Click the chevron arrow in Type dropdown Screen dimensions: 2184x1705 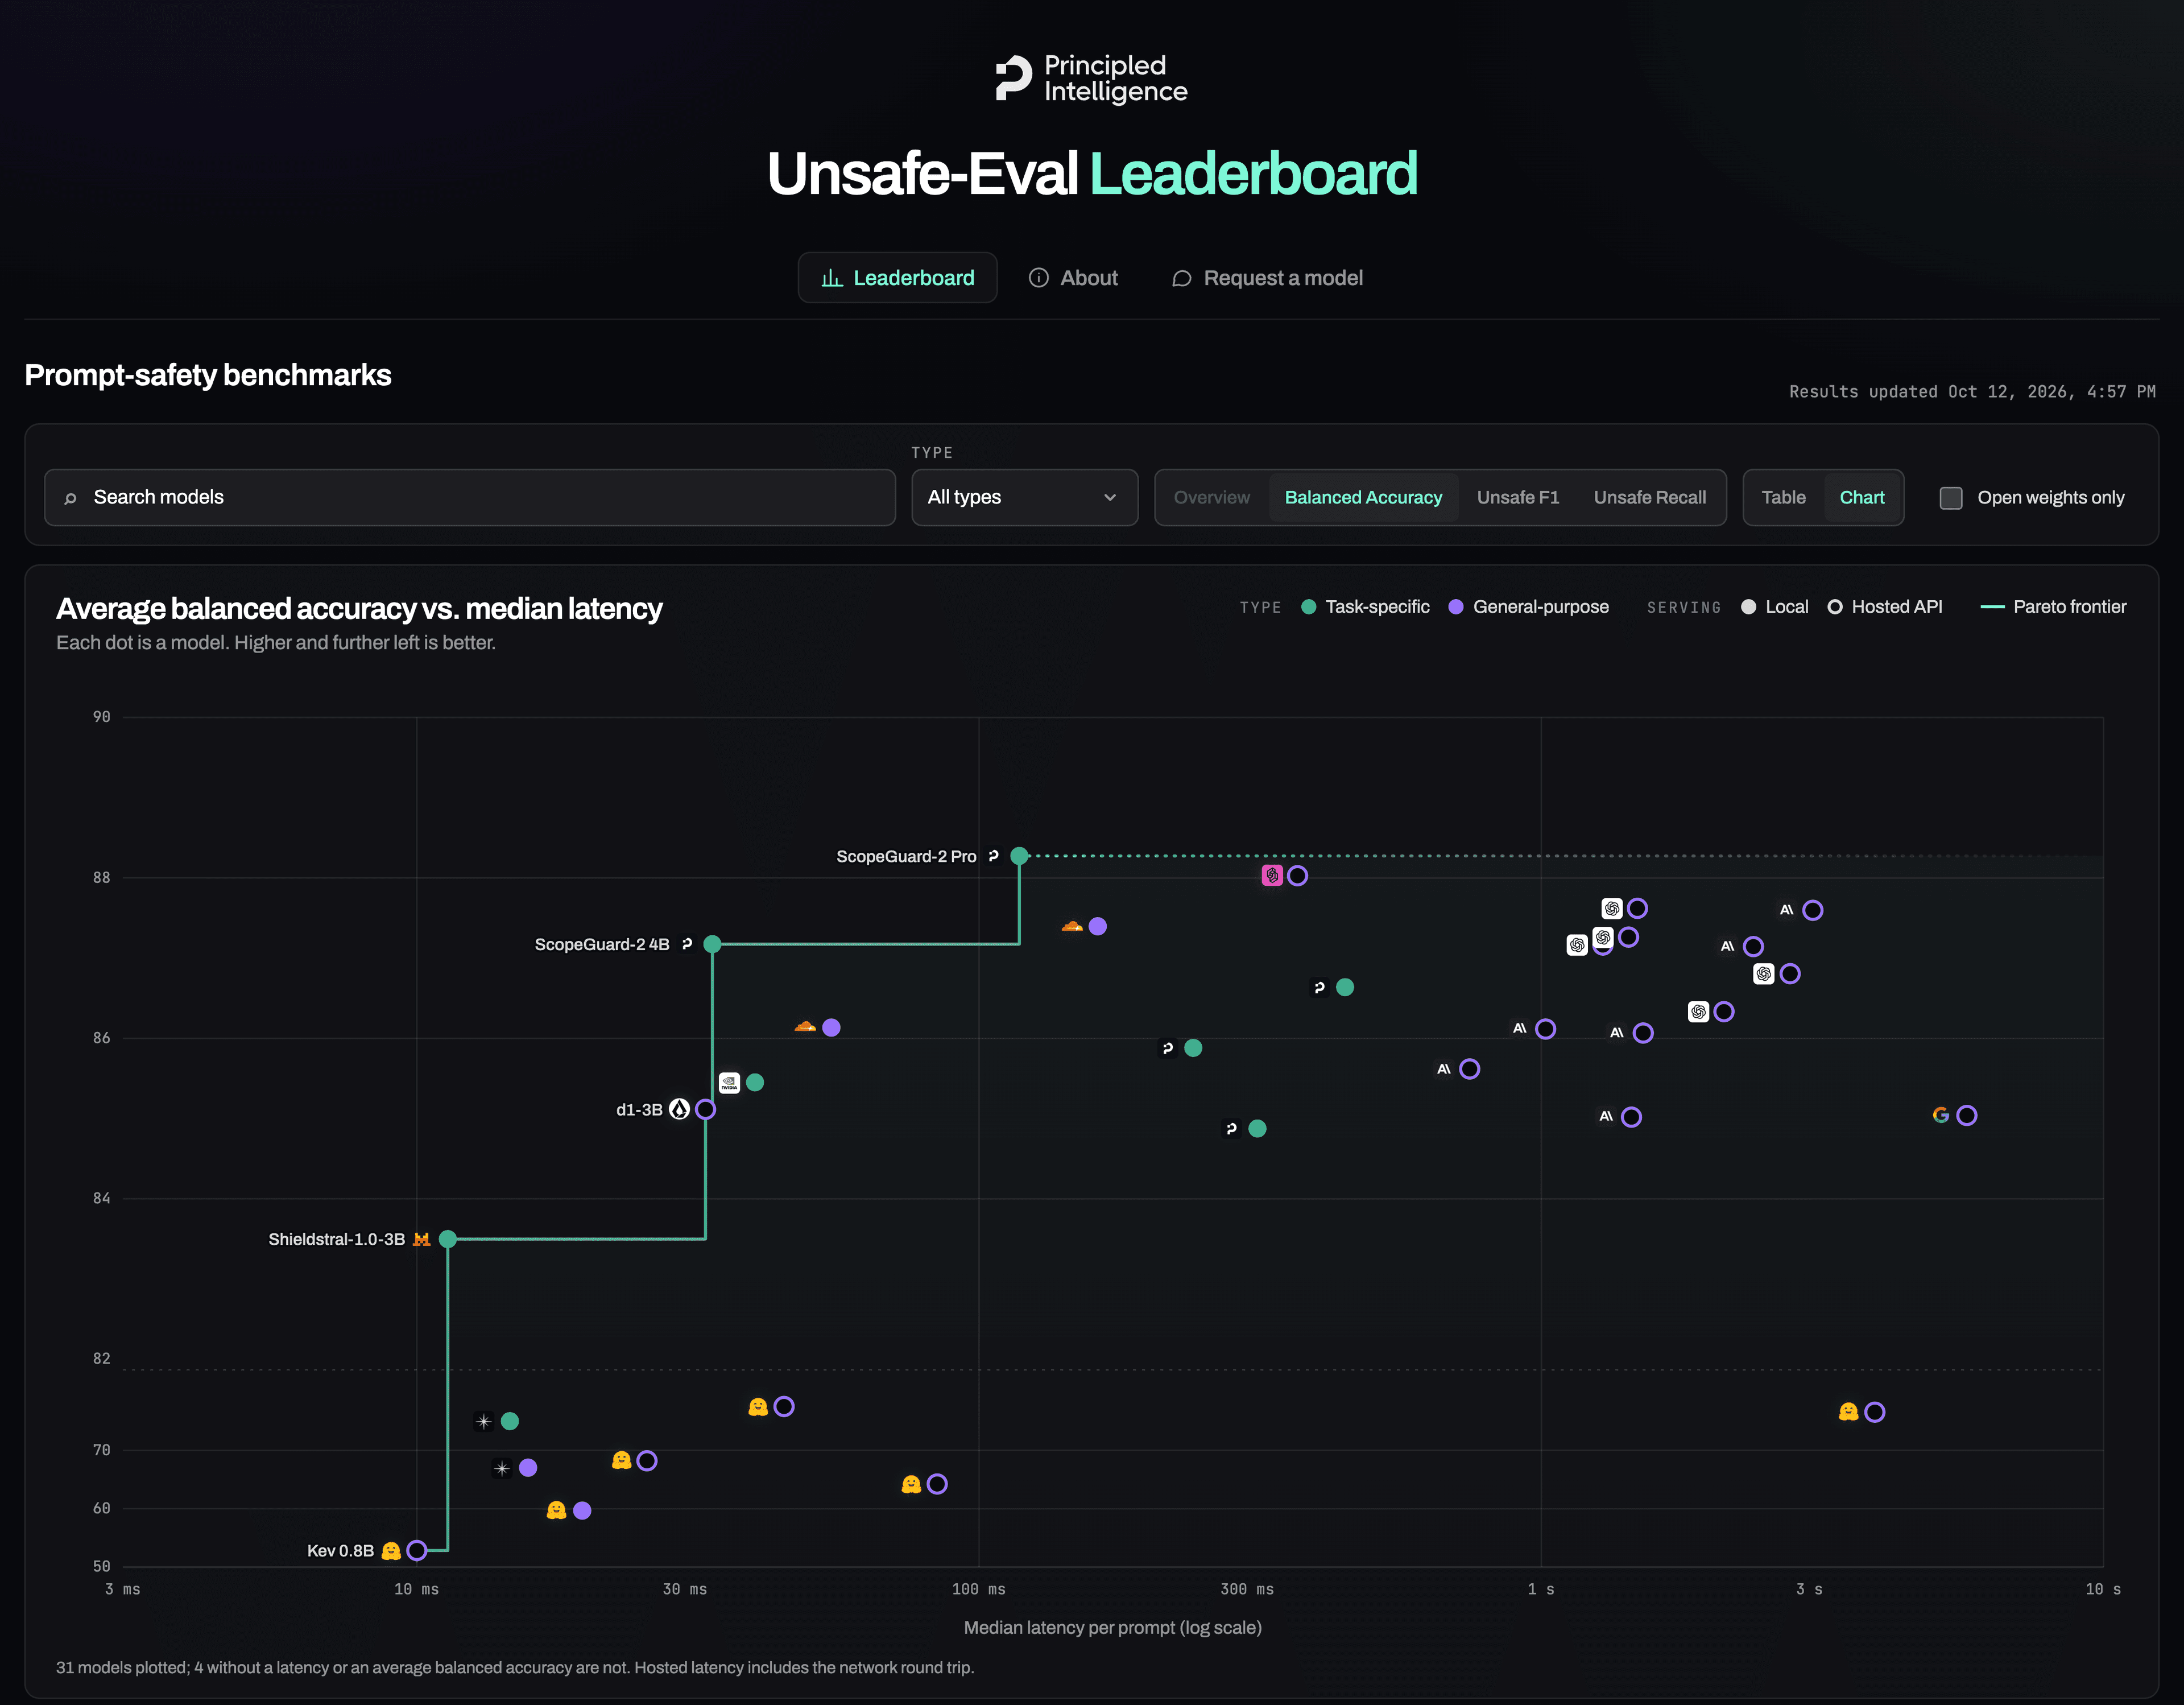pyautogui.click(x=1110, y=498)
